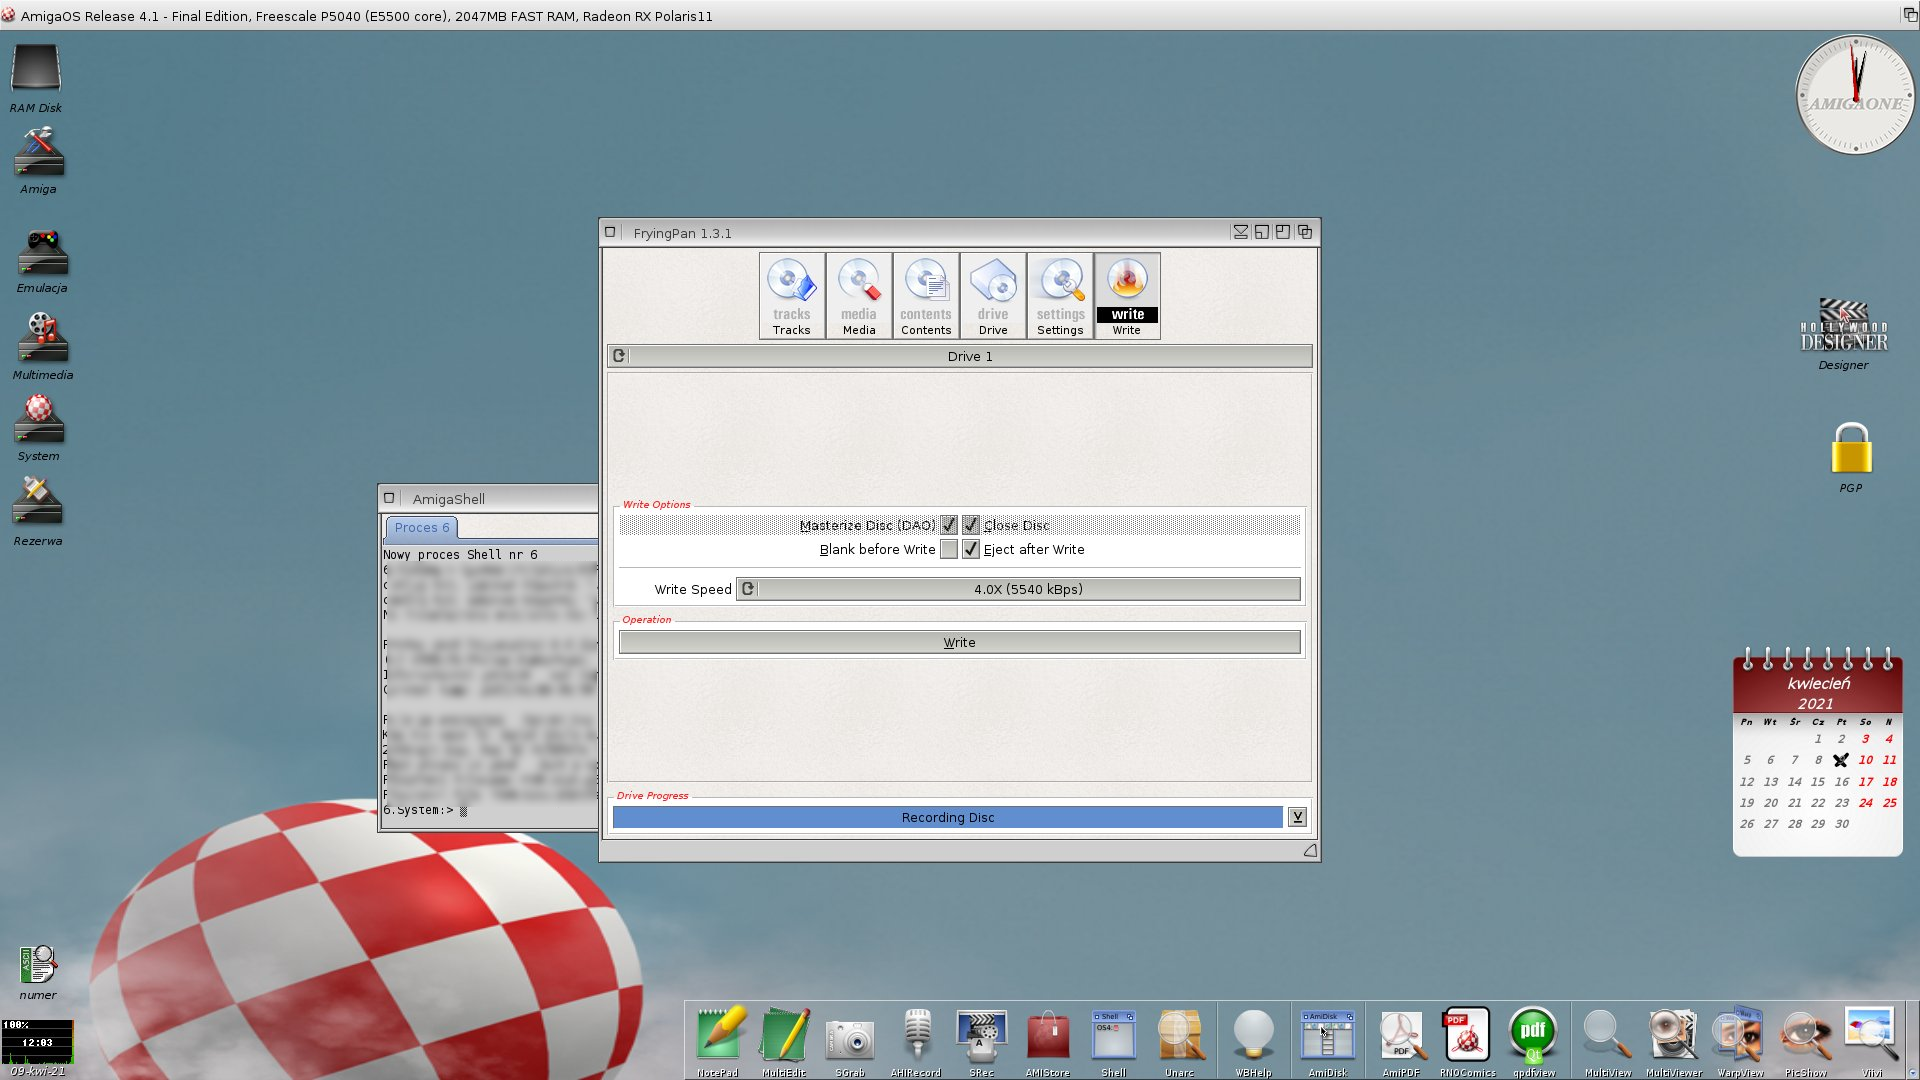Click the AmigaShell window title bar

[488, 498]
